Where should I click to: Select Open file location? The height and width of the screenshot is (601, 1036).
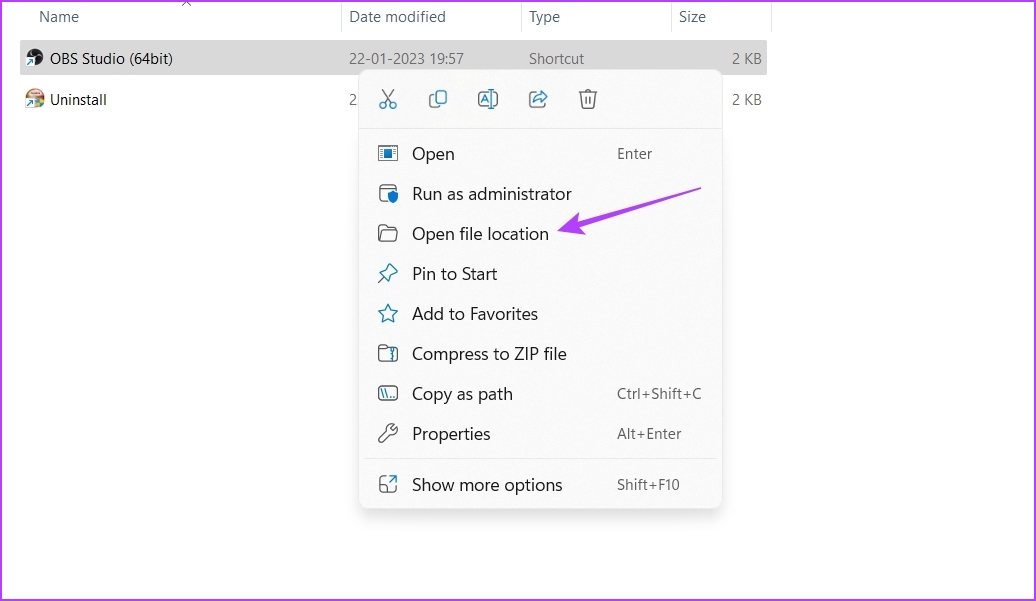(480, 234)
